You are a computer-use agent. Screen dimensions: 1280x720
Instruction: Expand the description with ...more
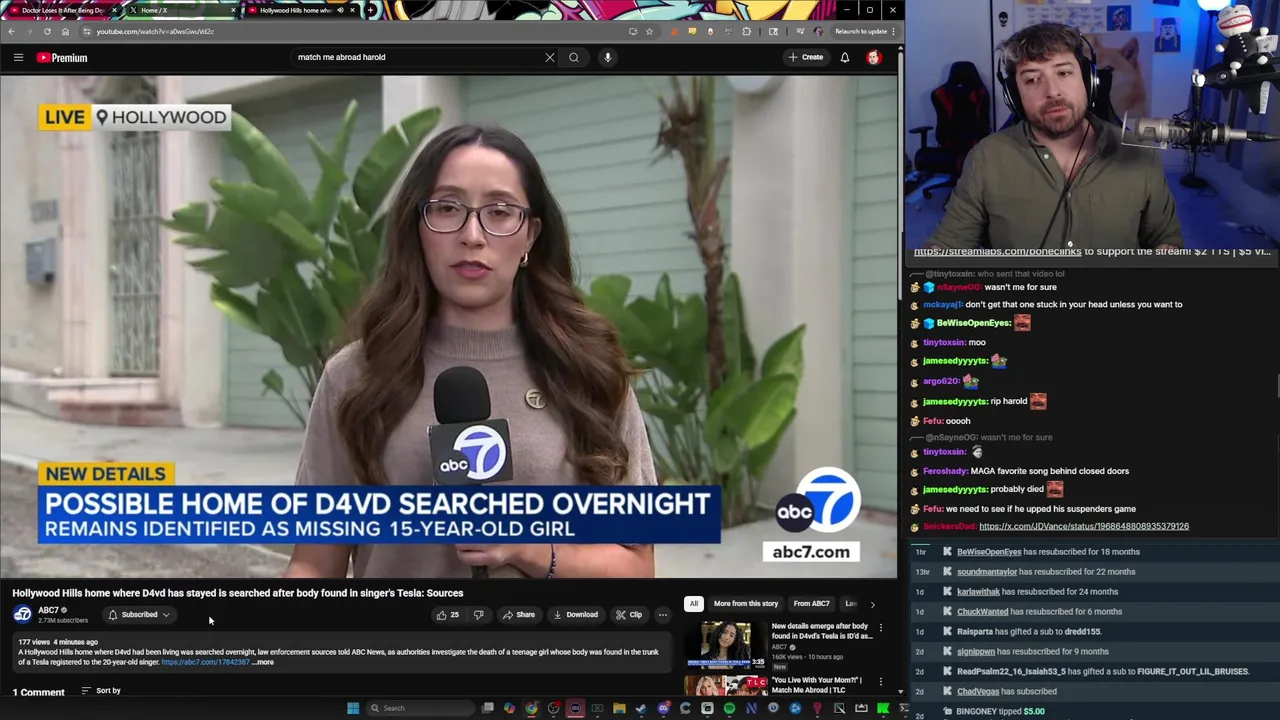click(262, 662)
